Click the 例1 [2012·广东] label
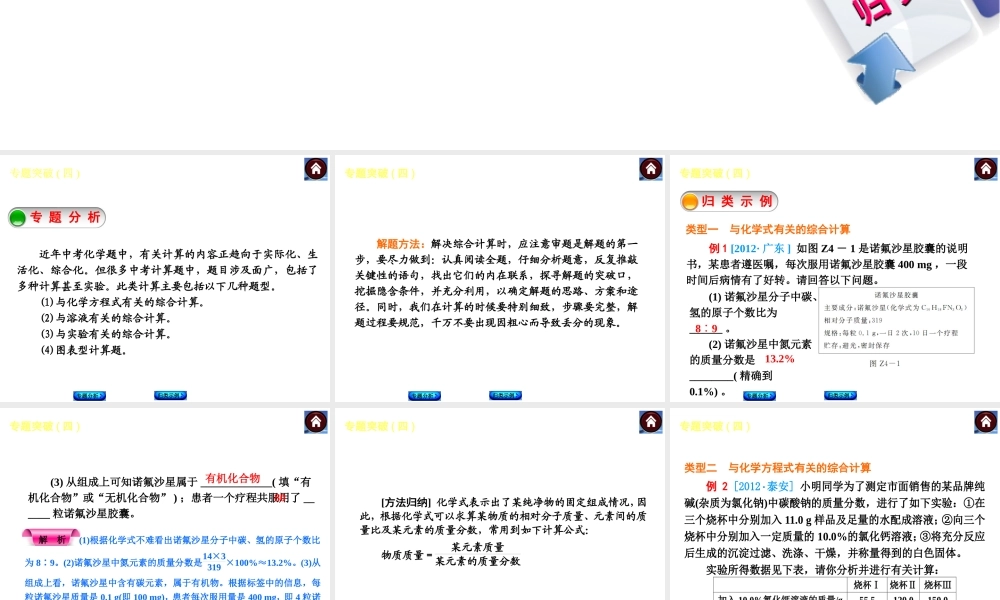Viewport: 1000px width, 600px height. (749, 248)
